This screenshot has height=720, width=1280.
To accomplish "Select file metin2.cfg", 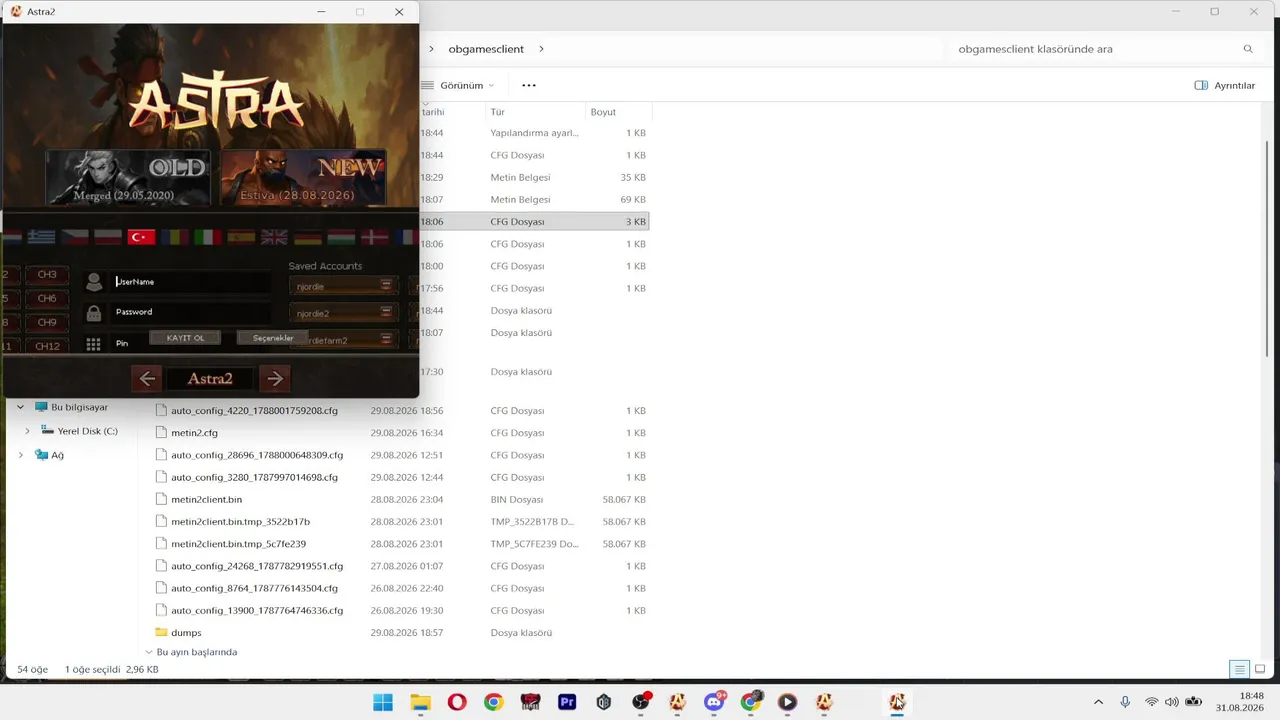I will 194,433.
